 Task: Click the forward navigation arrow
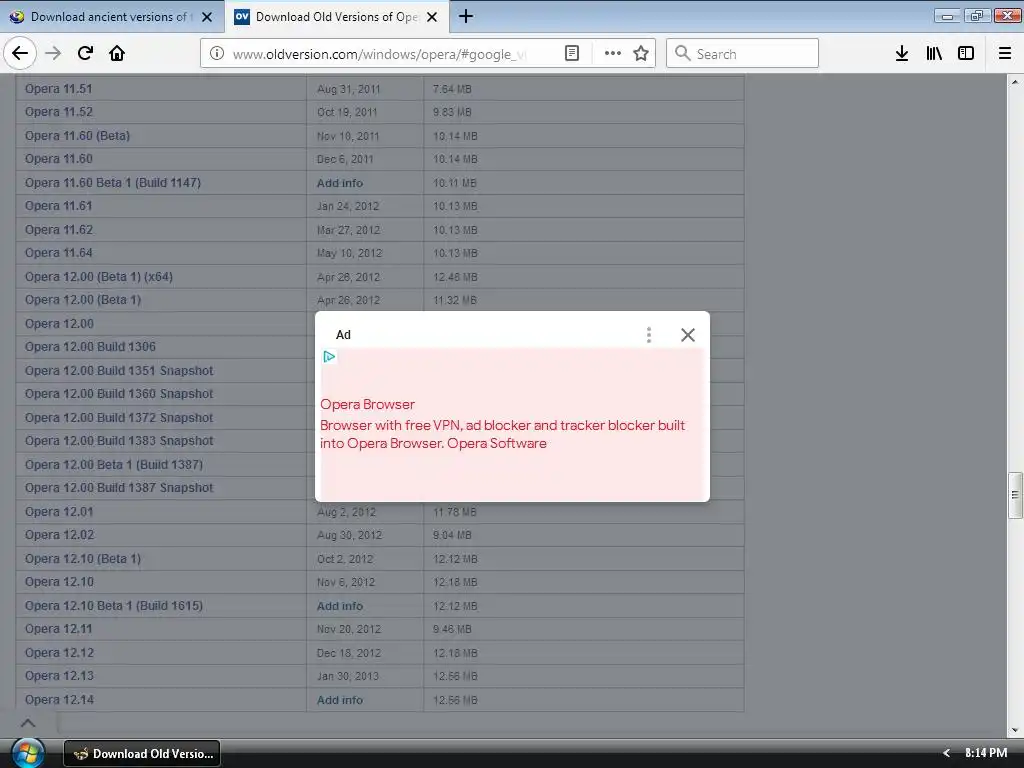(53, 54)
